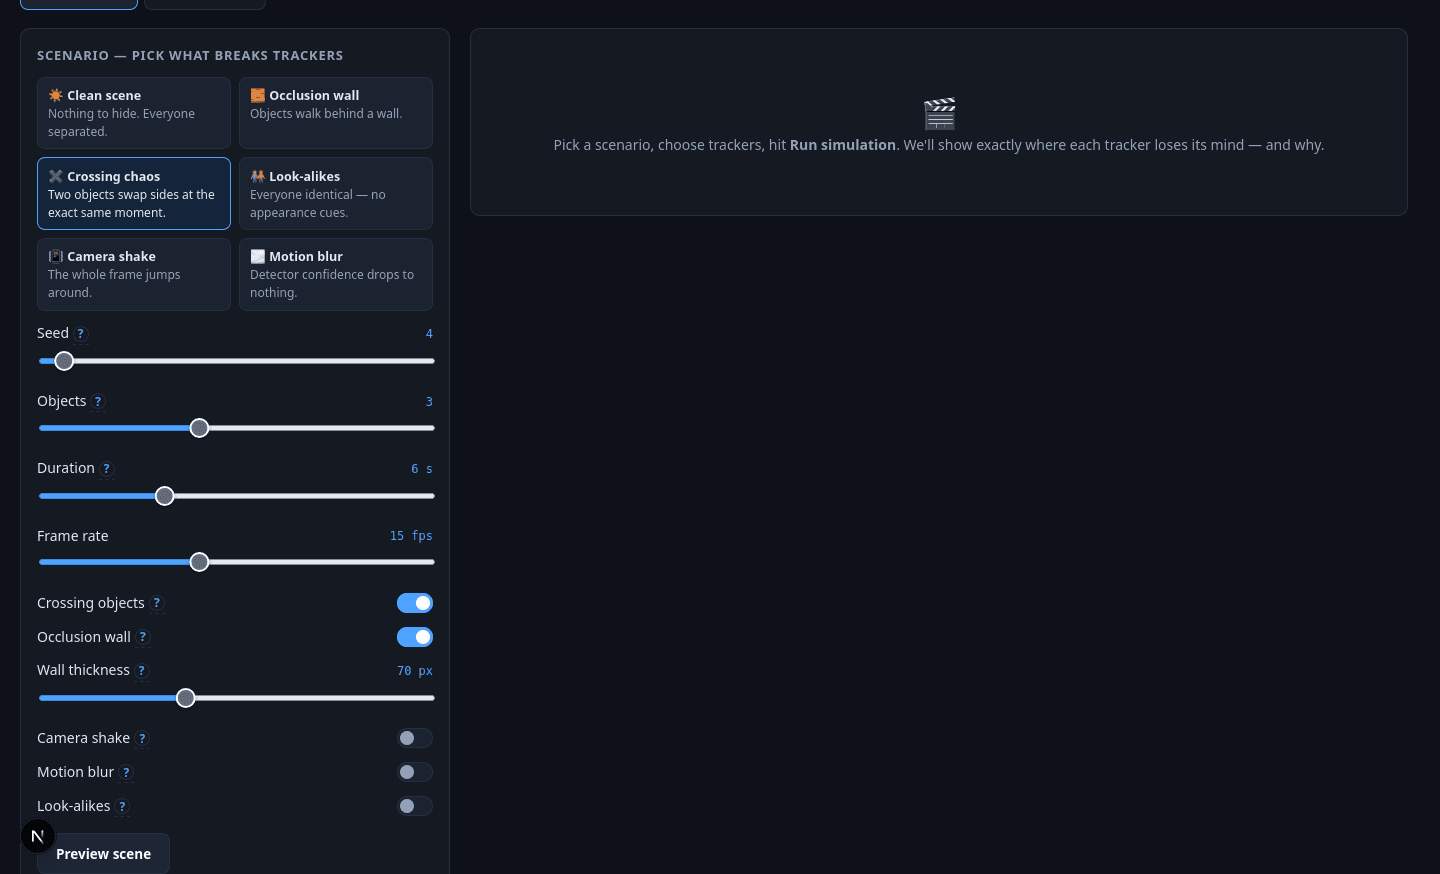Open help icon next to Crossing objects

(x=157, y=604)
